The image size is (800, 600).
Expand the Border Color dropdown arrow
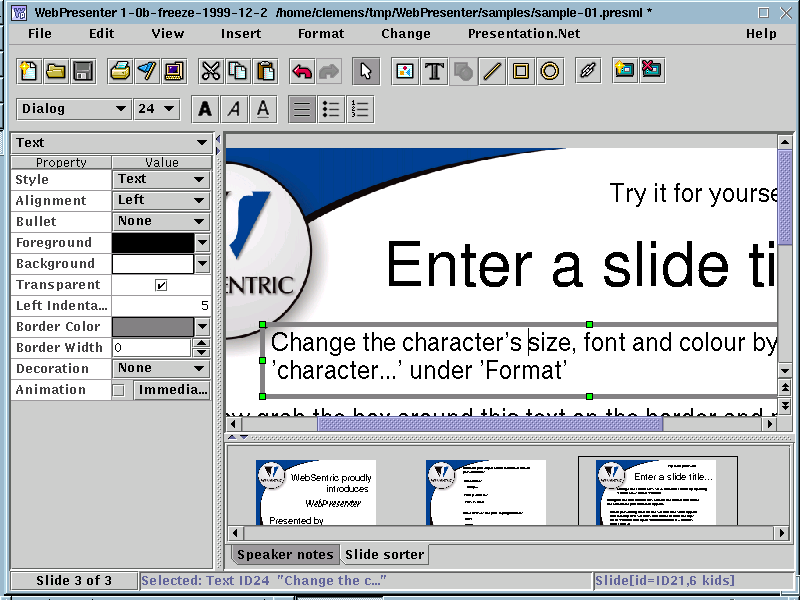pos(203,326)
